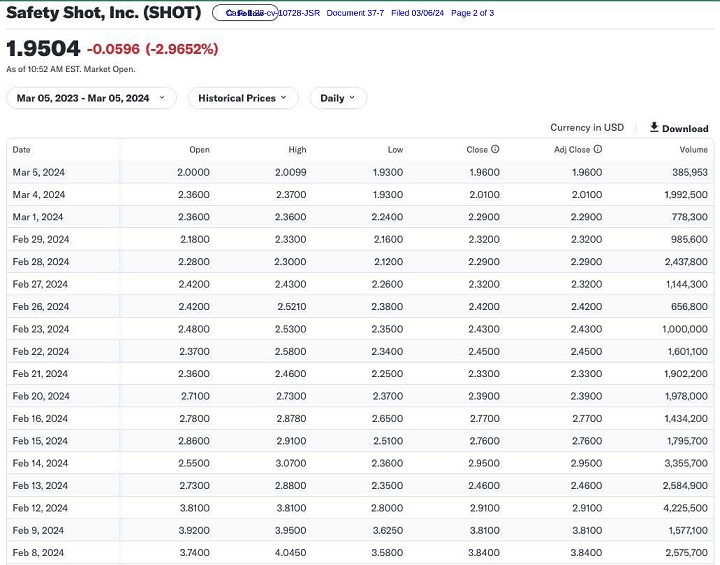The height and width of the screenshot is (565, 720).
Task: Click the Follow button beside SHOT
Action: coord(245,13)
